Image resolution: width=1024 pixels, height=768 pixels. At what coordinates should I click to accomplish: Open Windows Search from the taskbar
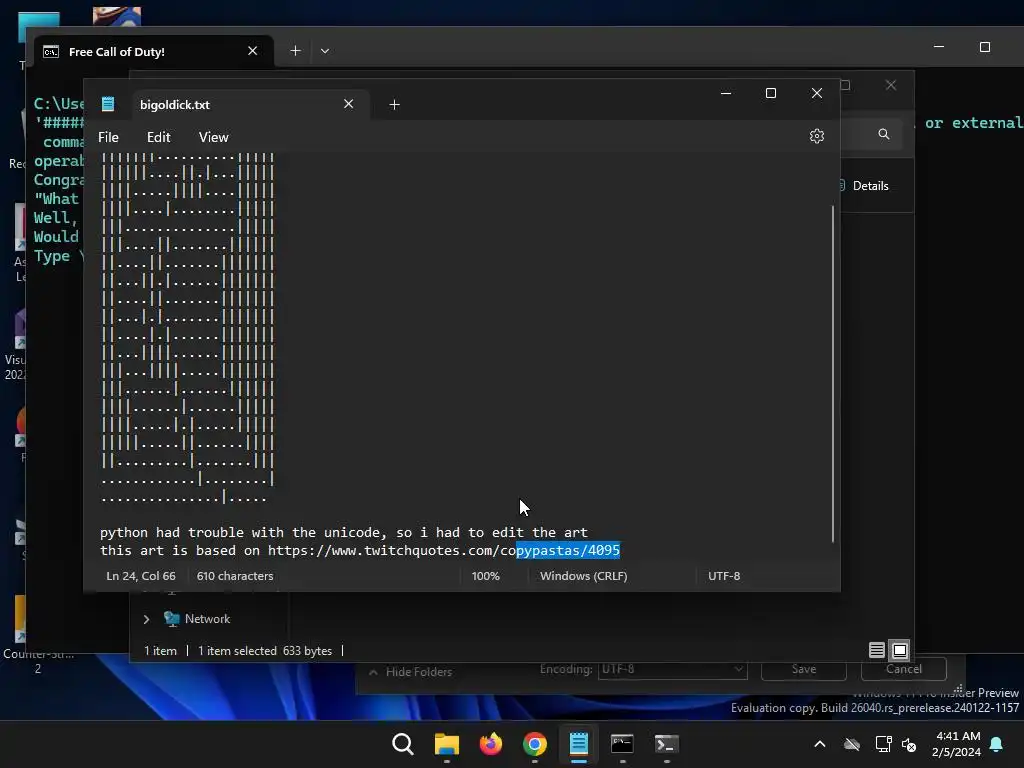coord(402,744)
